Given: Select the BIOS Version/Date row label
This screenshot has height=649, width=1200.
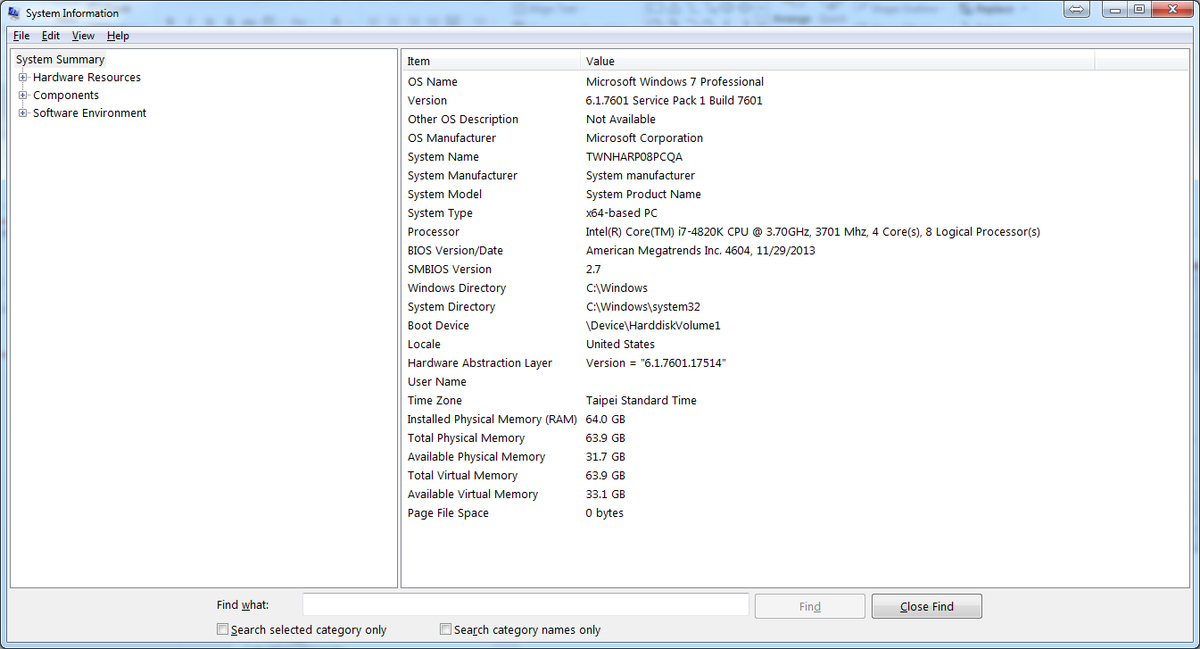Looking at the screenshot, I should pos(455,251).
